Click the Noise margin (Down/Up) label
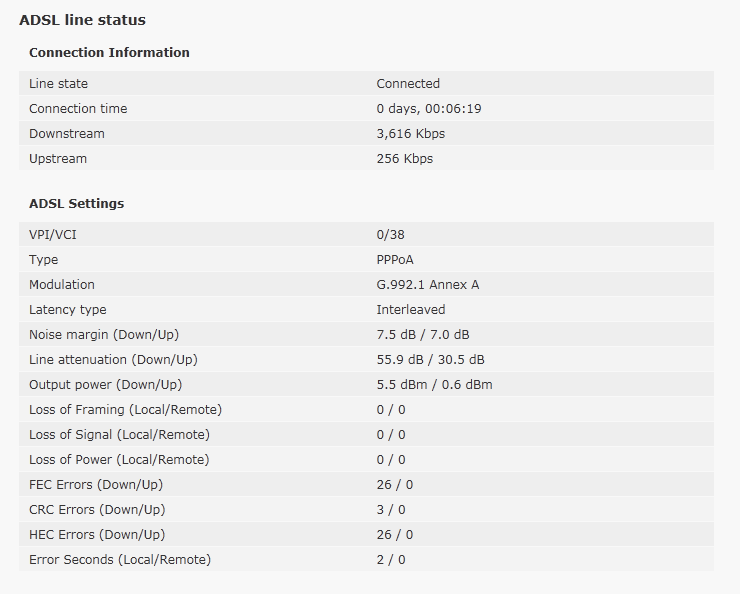 (104, 335)
